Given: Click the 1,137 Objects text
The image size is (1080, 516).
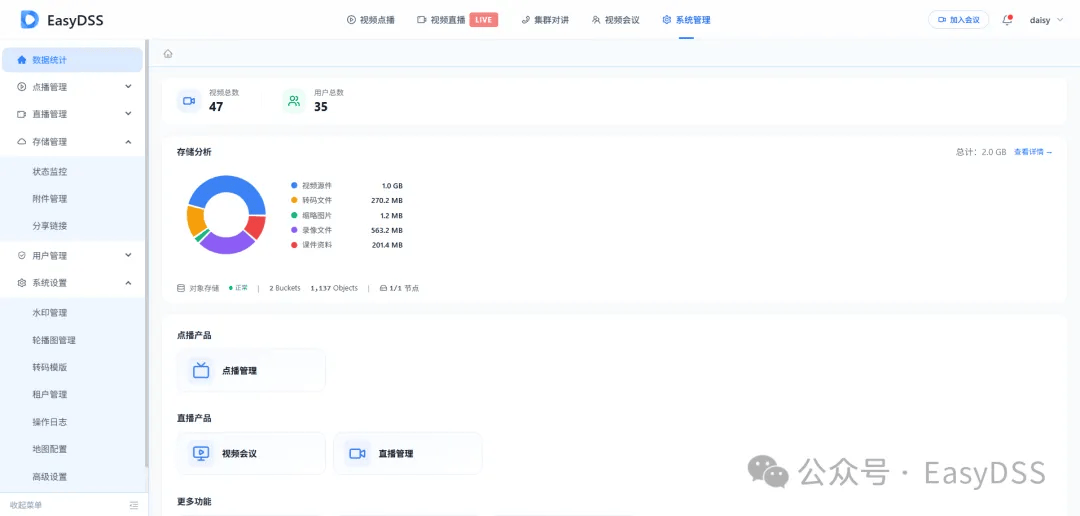Looking at the screenshot, I should (x=334, y=288).
